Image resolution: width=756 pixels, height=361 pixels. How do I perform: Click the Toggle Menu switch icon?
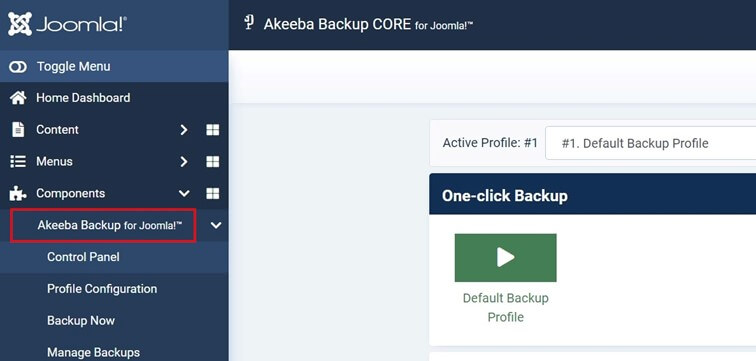click(x=18, y=67)
